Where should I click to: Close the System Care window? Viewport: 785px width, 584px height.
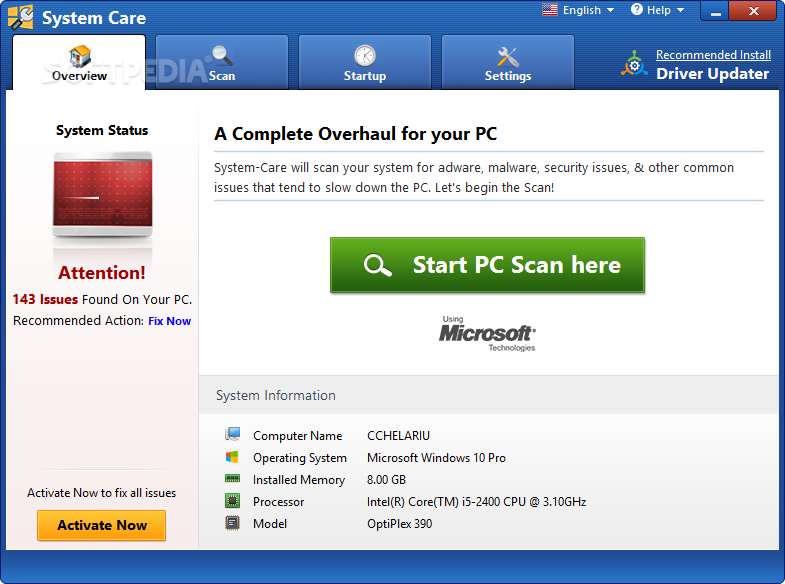point(753,11)
